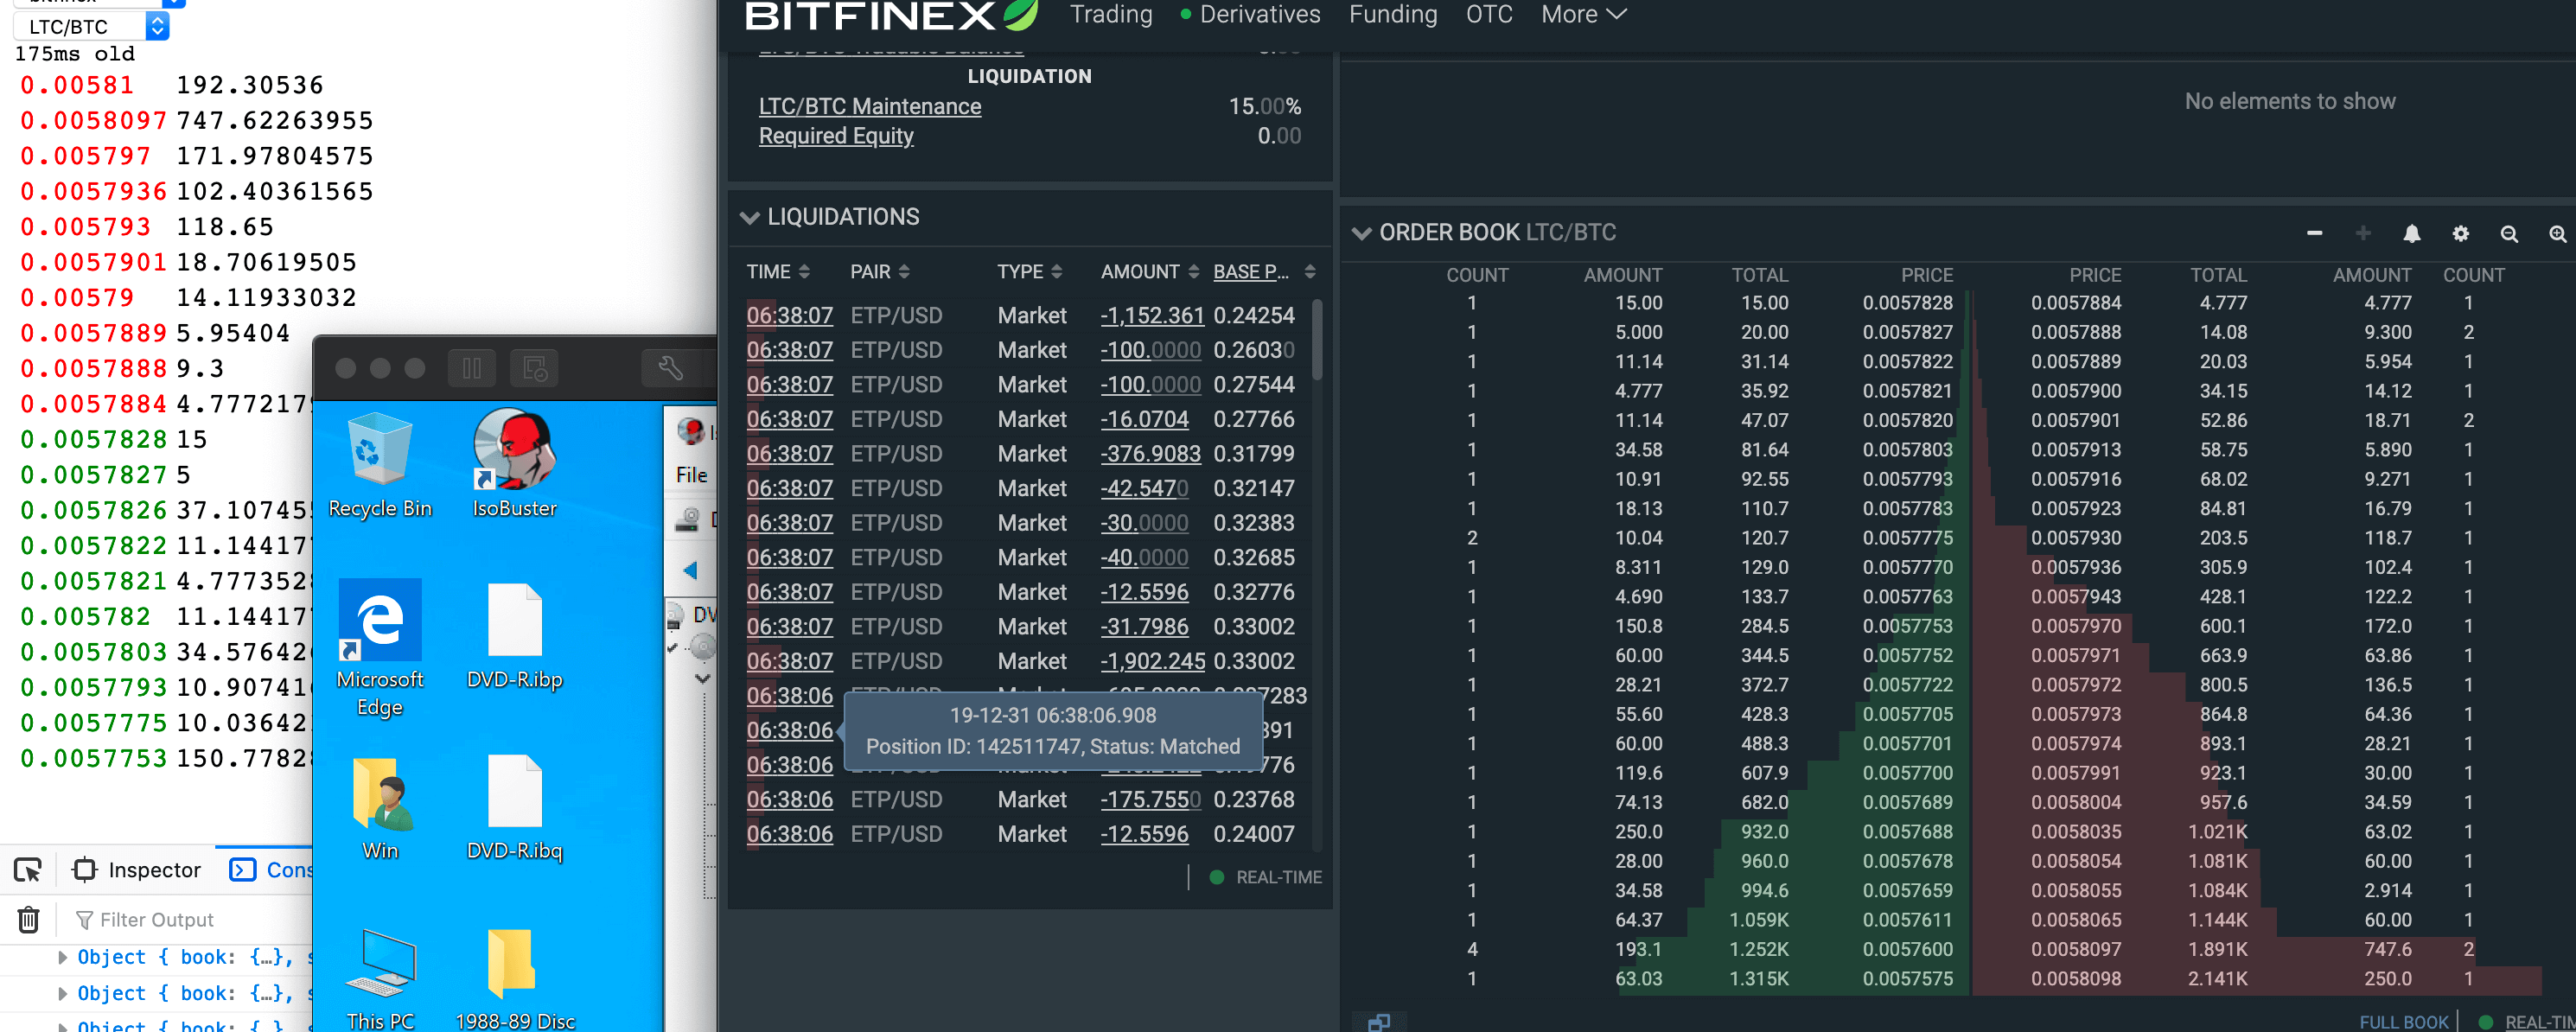Open the More navigation dropdown
Image resolution: width=2576 pixels, height=1032 pixels.
(1584, 14)
